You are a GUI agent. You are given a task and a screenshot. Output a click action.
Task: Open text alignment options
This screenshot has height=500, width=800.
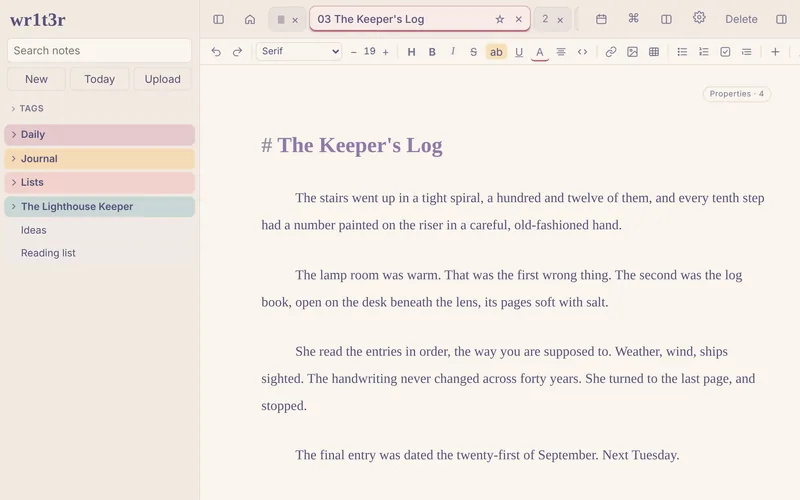561,52
